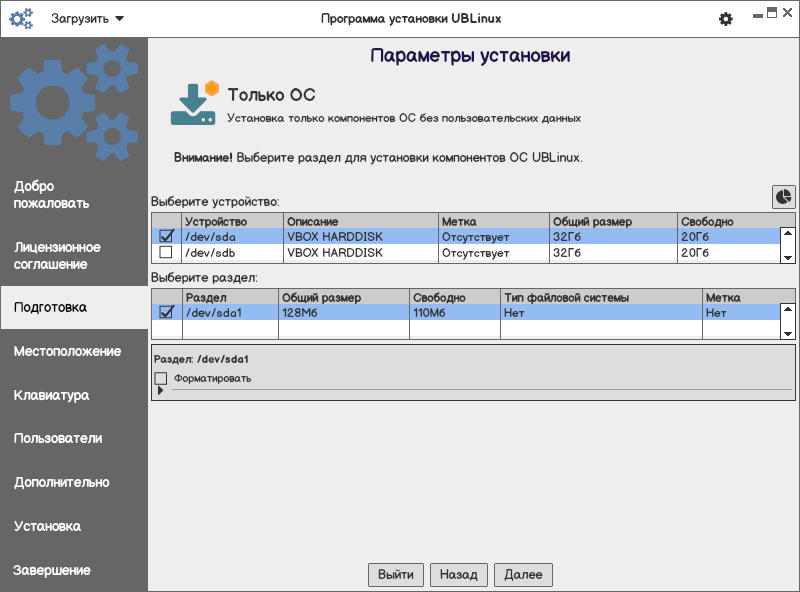Image resolution: width=800 pixels, height=592 pixels.
Task: Click the Выйти button
Action: (396, 575)
